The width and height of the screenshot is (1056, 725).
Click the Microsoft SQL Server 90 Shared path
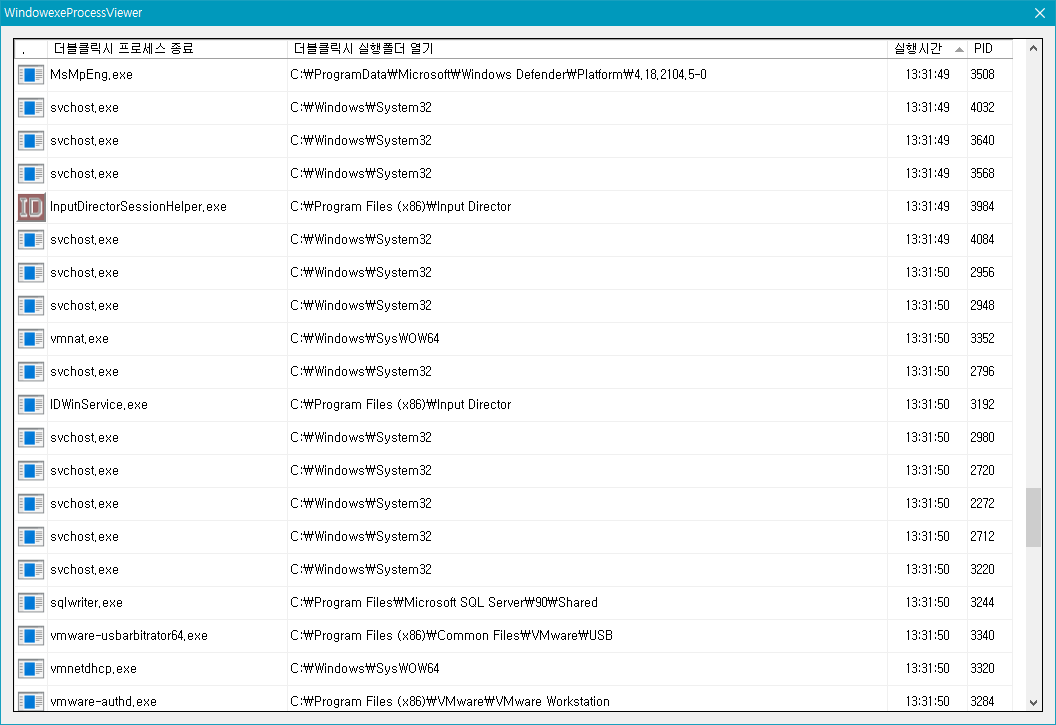(x=444, y=602)
